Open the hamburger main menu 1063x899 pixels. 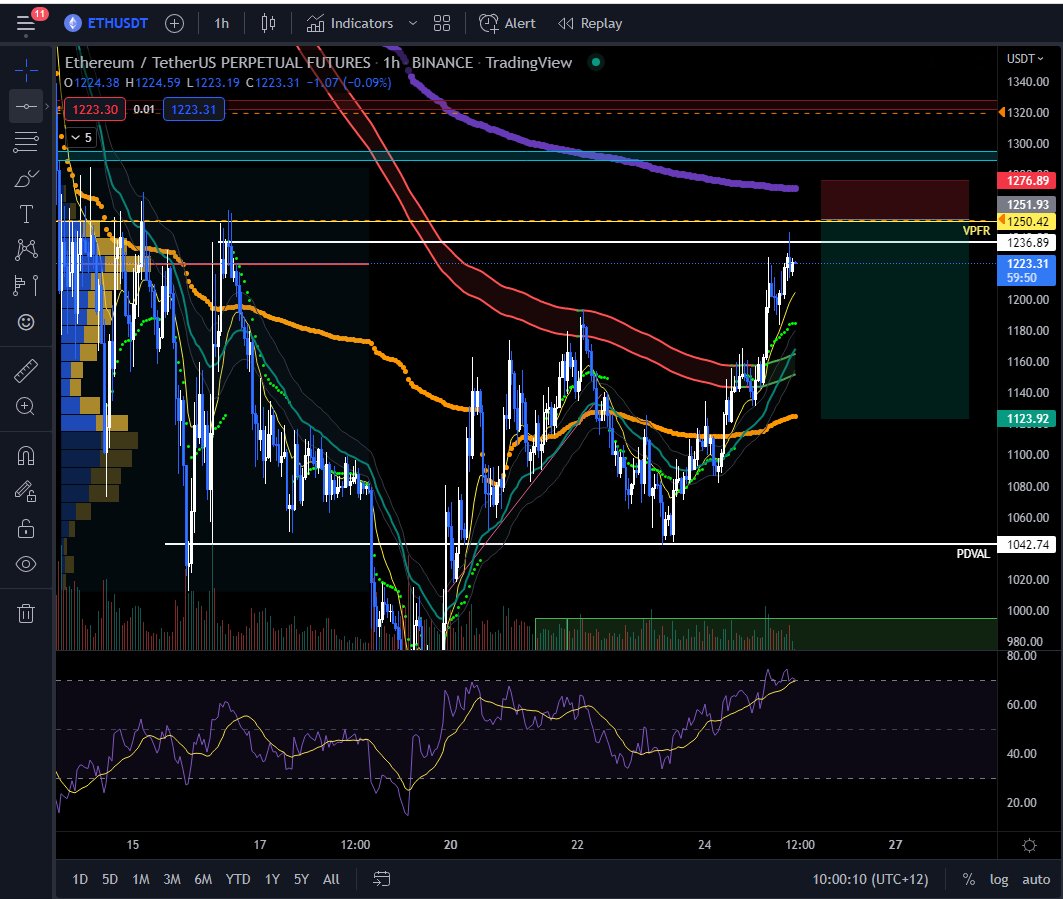(26, 24)
